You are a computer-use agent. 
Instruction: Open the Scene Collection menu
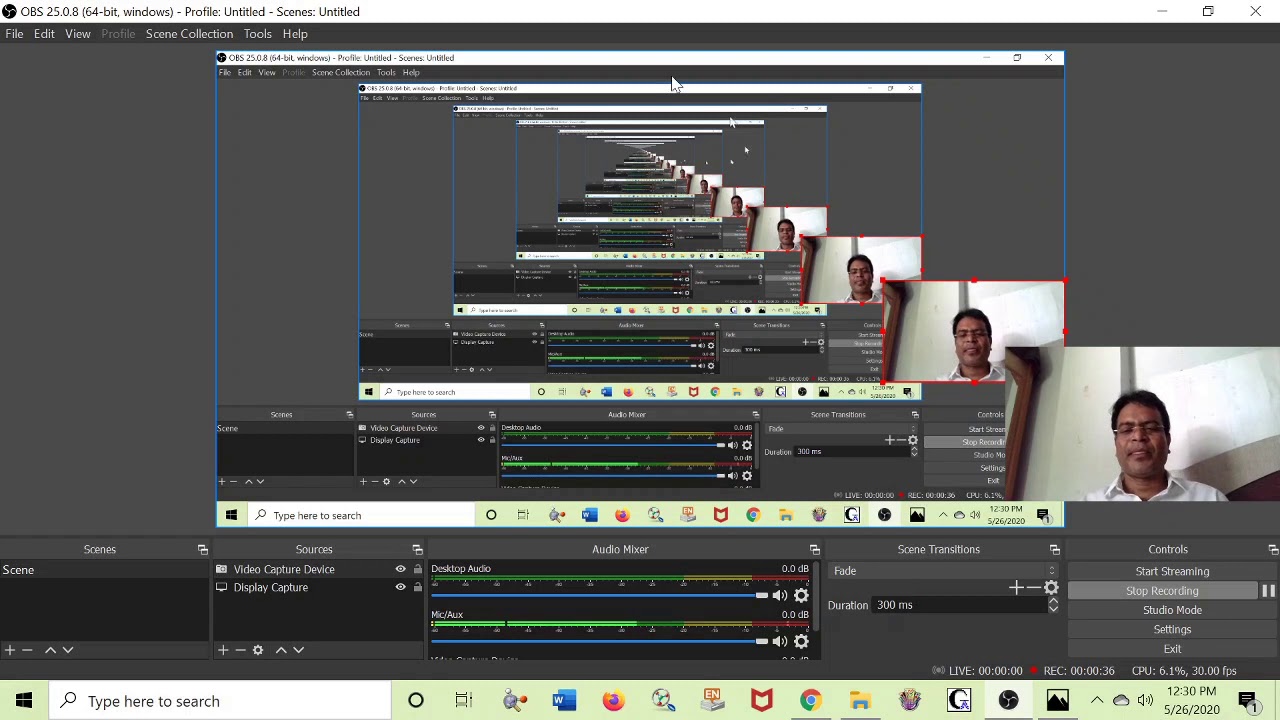[x=189, y=34]
